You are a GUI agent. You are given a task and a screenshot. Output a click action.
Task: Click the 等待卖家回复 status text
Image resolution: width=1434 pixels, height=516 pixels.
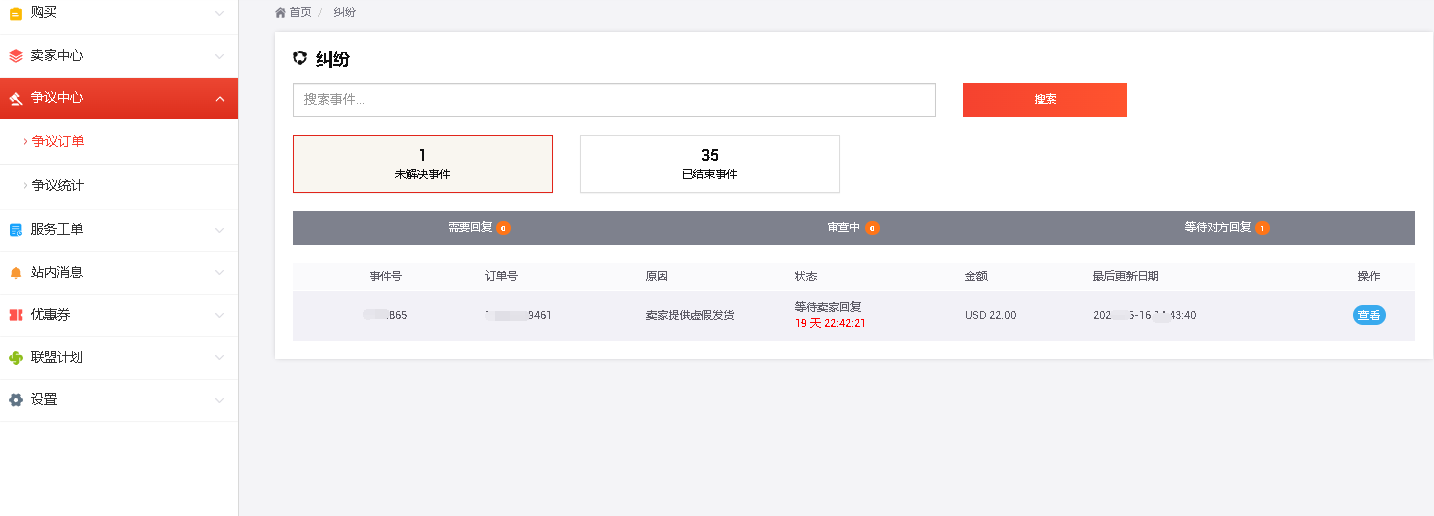(828, 307)
